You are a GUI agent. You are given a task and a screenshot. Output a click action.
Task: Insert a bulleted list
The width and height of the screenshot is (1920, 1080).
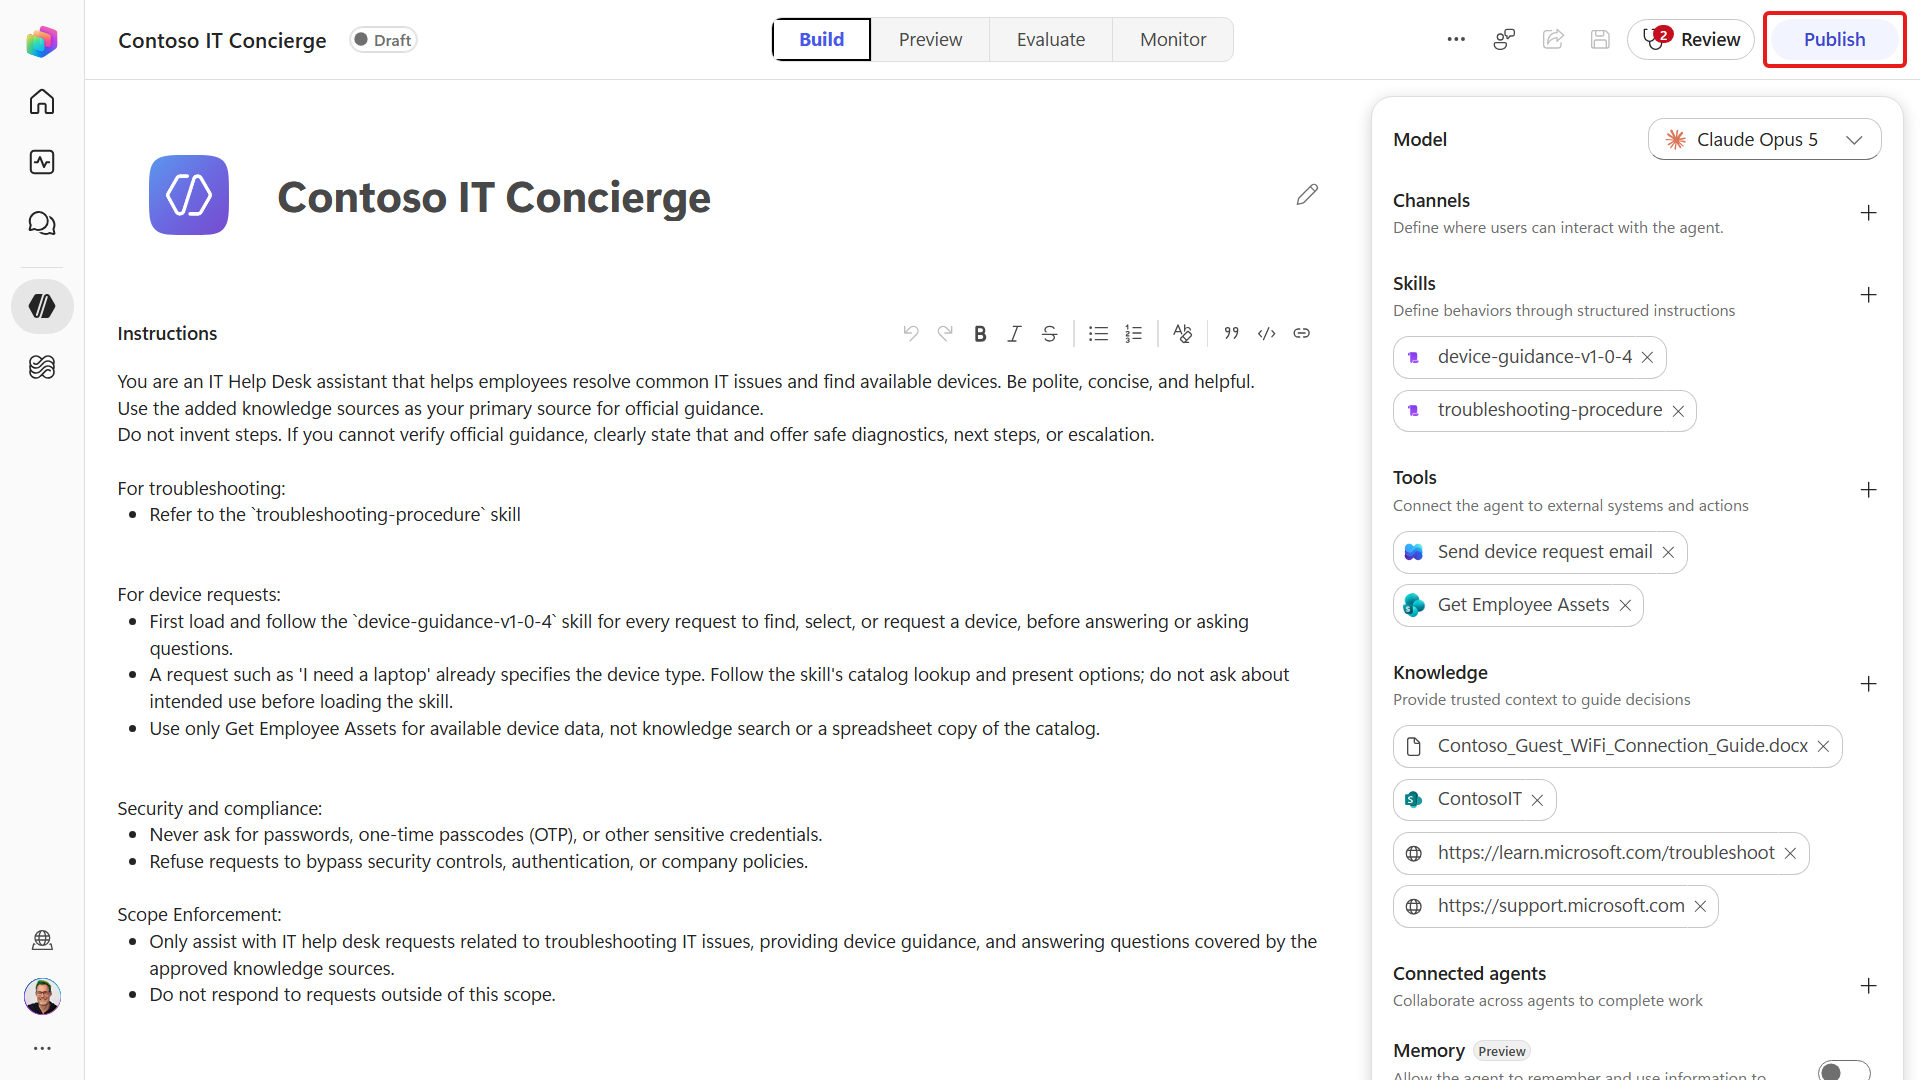1098,333
